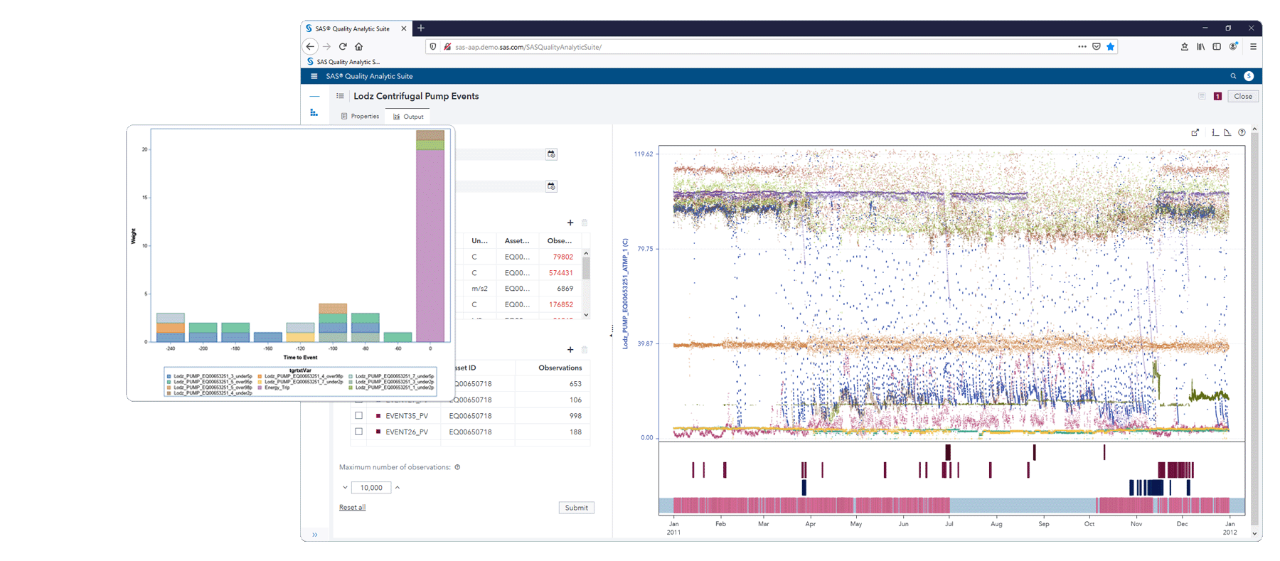Open the first date picker calendar icon
The image size is (1280, 561).
[x=551, y=154]
